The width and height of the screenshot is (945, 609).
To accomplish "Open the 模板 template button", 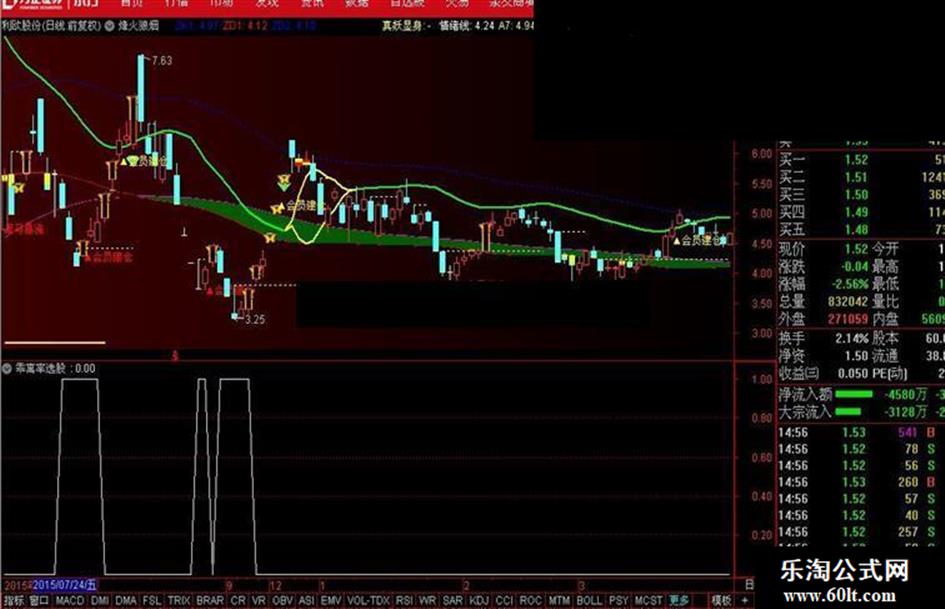I will (x=721, y=601).
